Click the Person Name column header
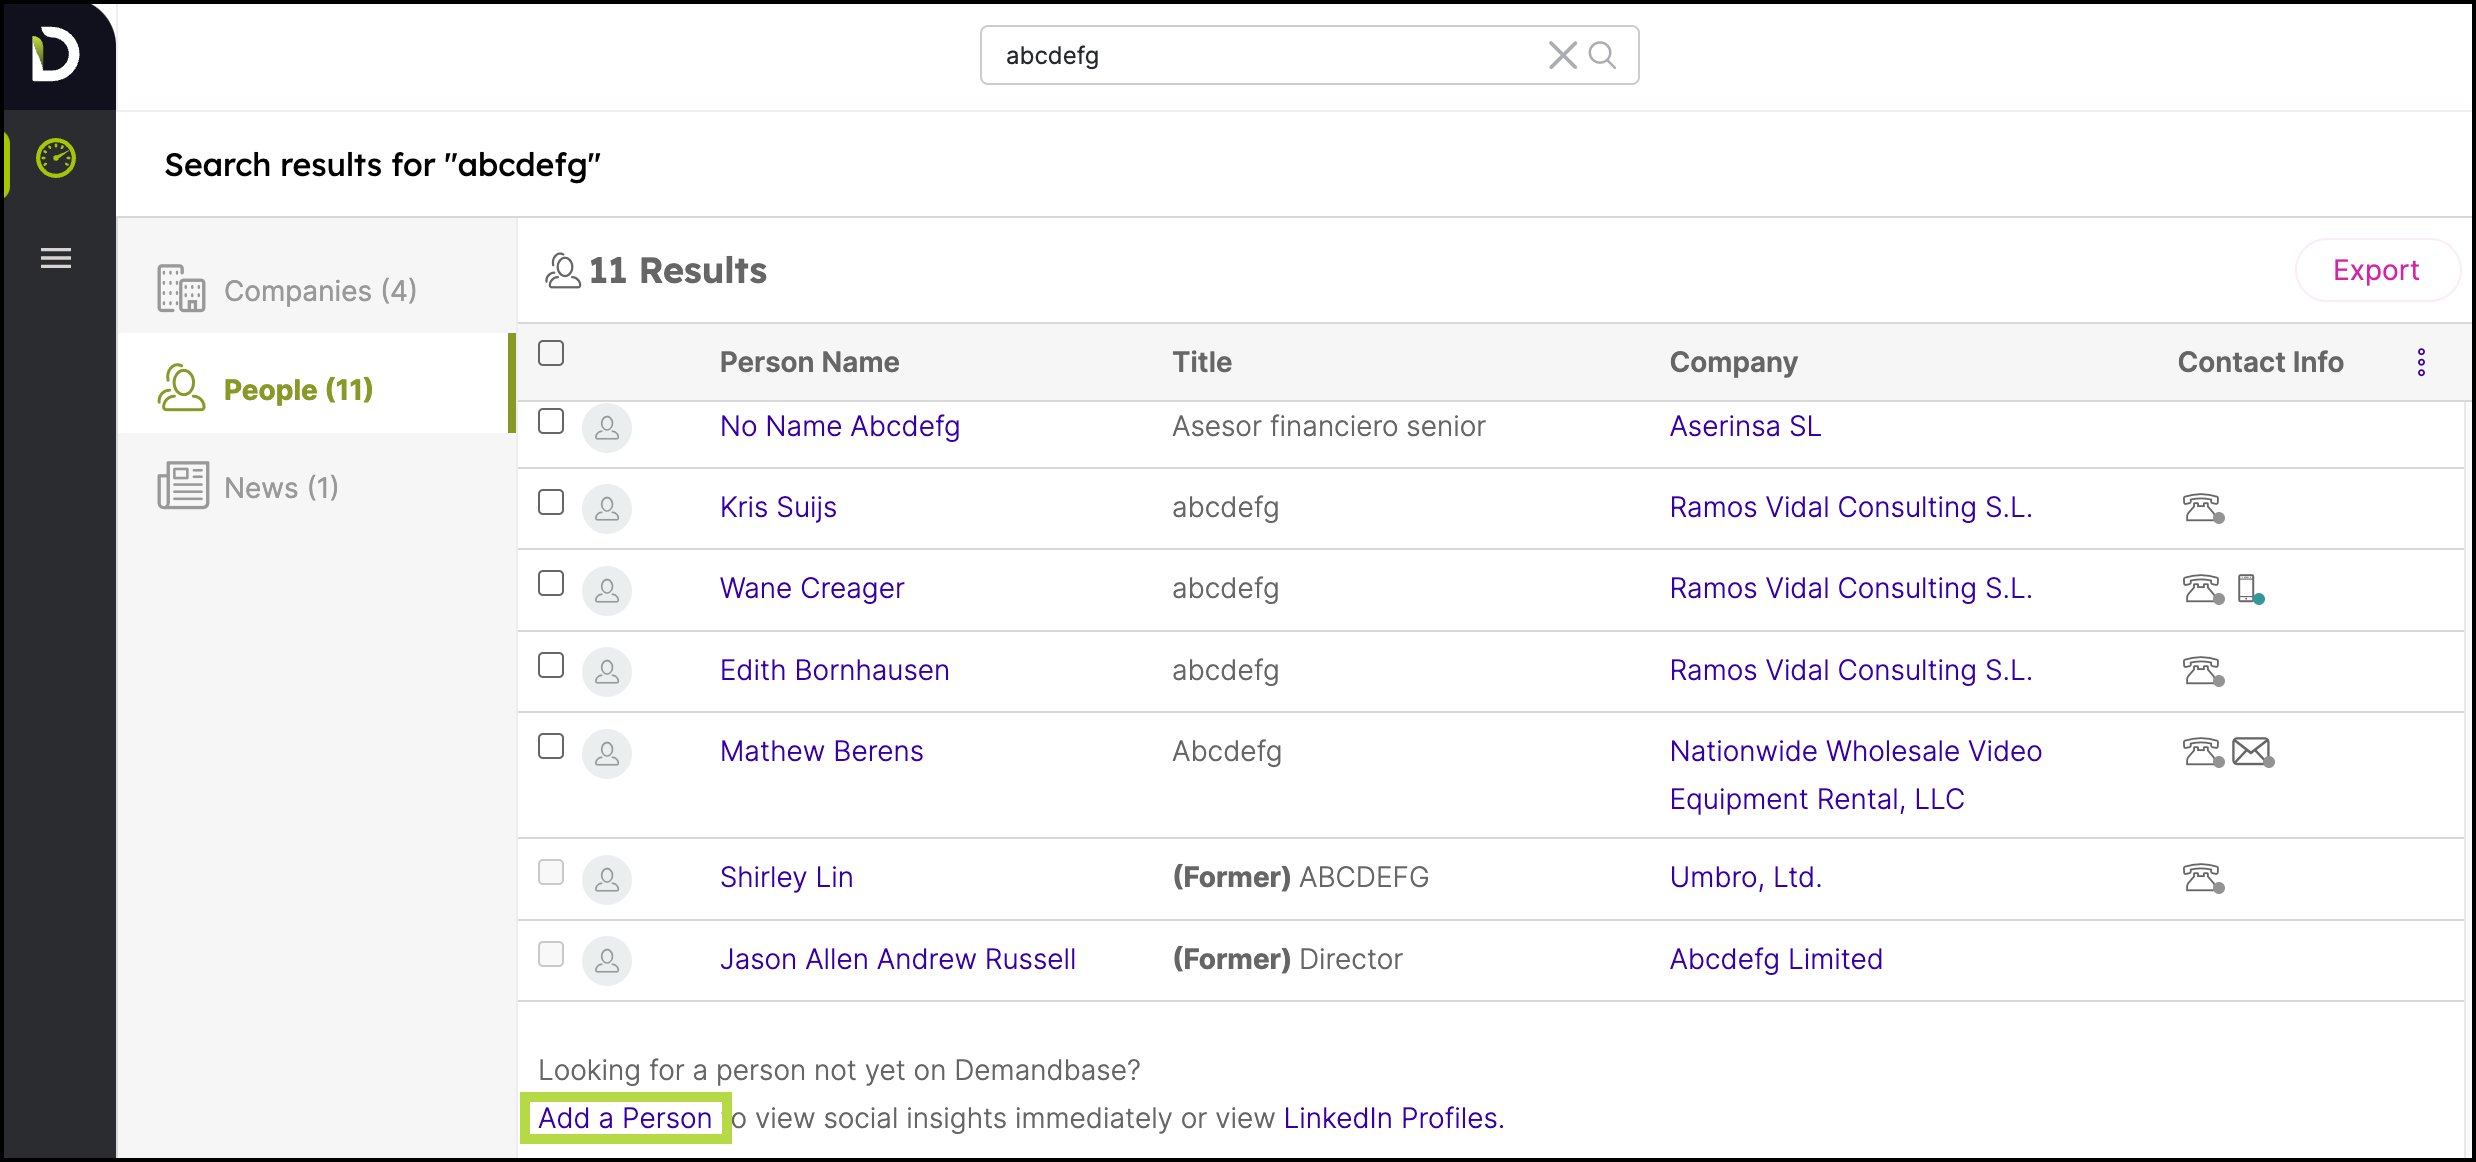Viewport: 2476px width, 1162px height. pos(809,362)
